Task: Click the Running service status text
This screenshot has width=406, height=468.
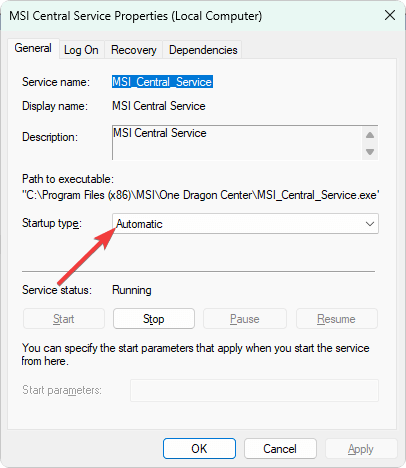Action: tap(132, 290)
